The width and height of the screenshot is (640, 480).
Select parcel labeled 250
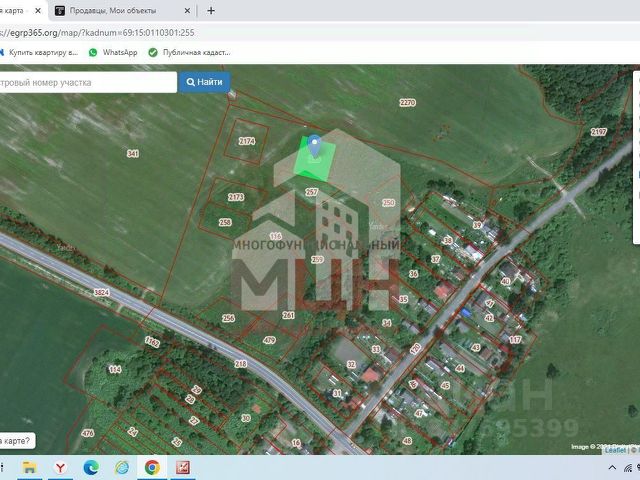click(388, 202)
